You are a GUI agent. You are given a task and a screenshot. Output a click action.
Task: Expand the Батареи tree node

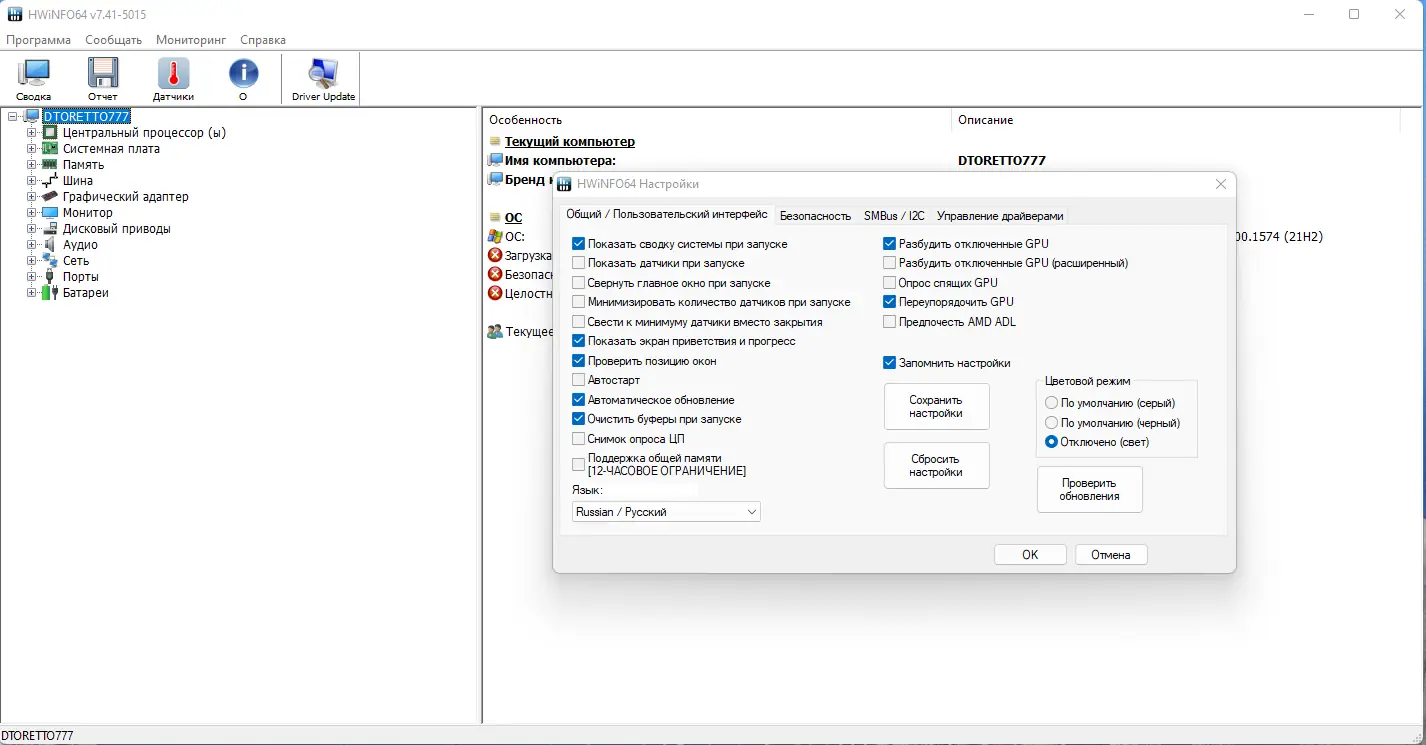(x=32, y=293)
